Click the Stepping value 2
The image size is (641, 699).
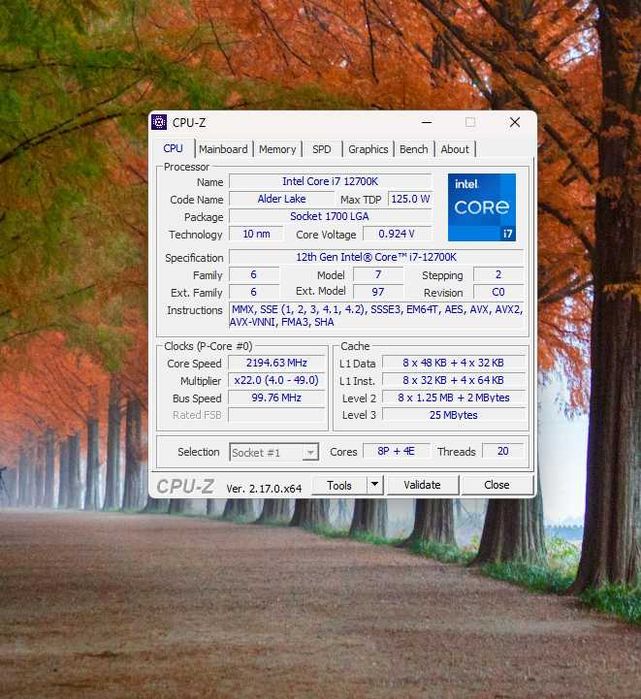(498, 275)
